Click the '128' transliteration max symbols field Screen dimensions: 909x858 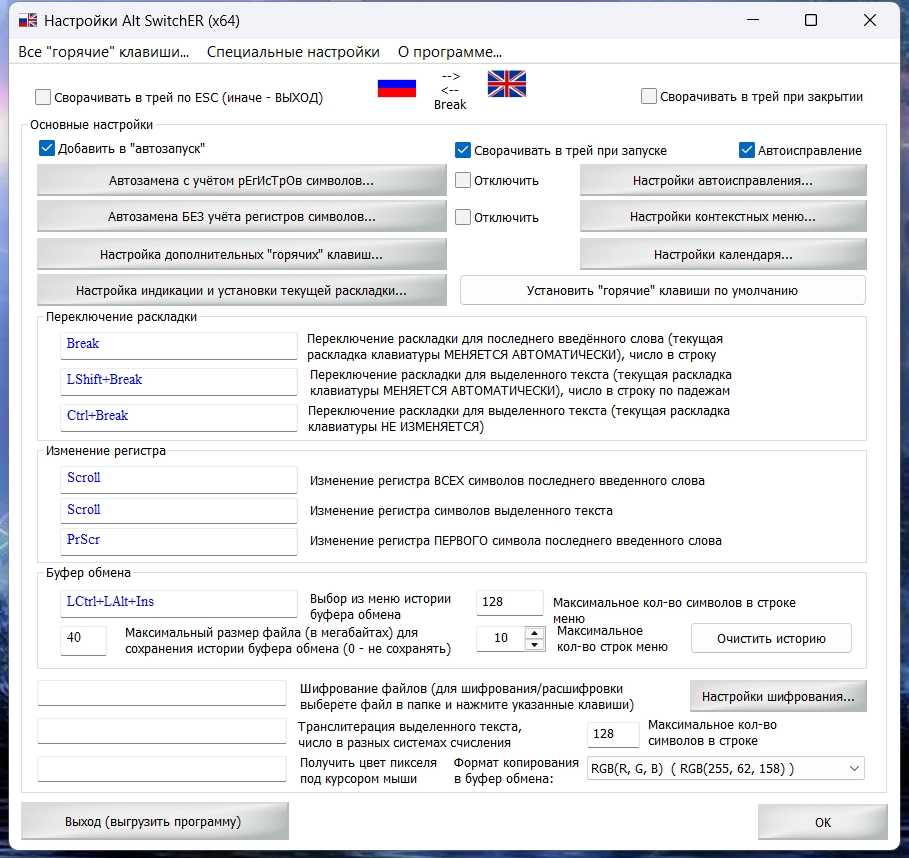[613, 734]
